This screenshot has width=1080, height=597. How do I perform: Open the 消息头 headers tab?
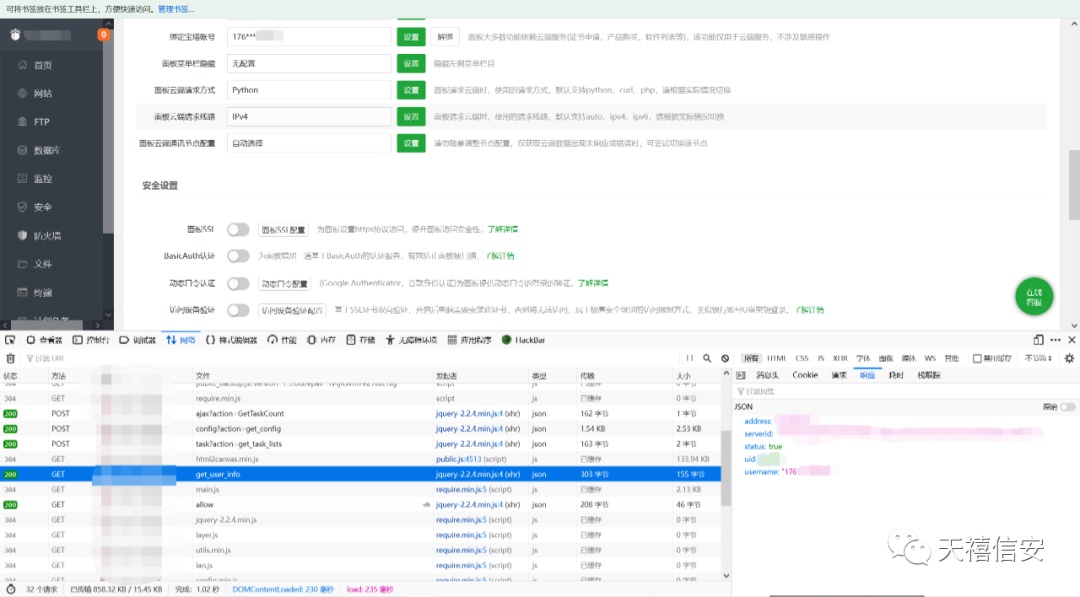coord(767,375)
